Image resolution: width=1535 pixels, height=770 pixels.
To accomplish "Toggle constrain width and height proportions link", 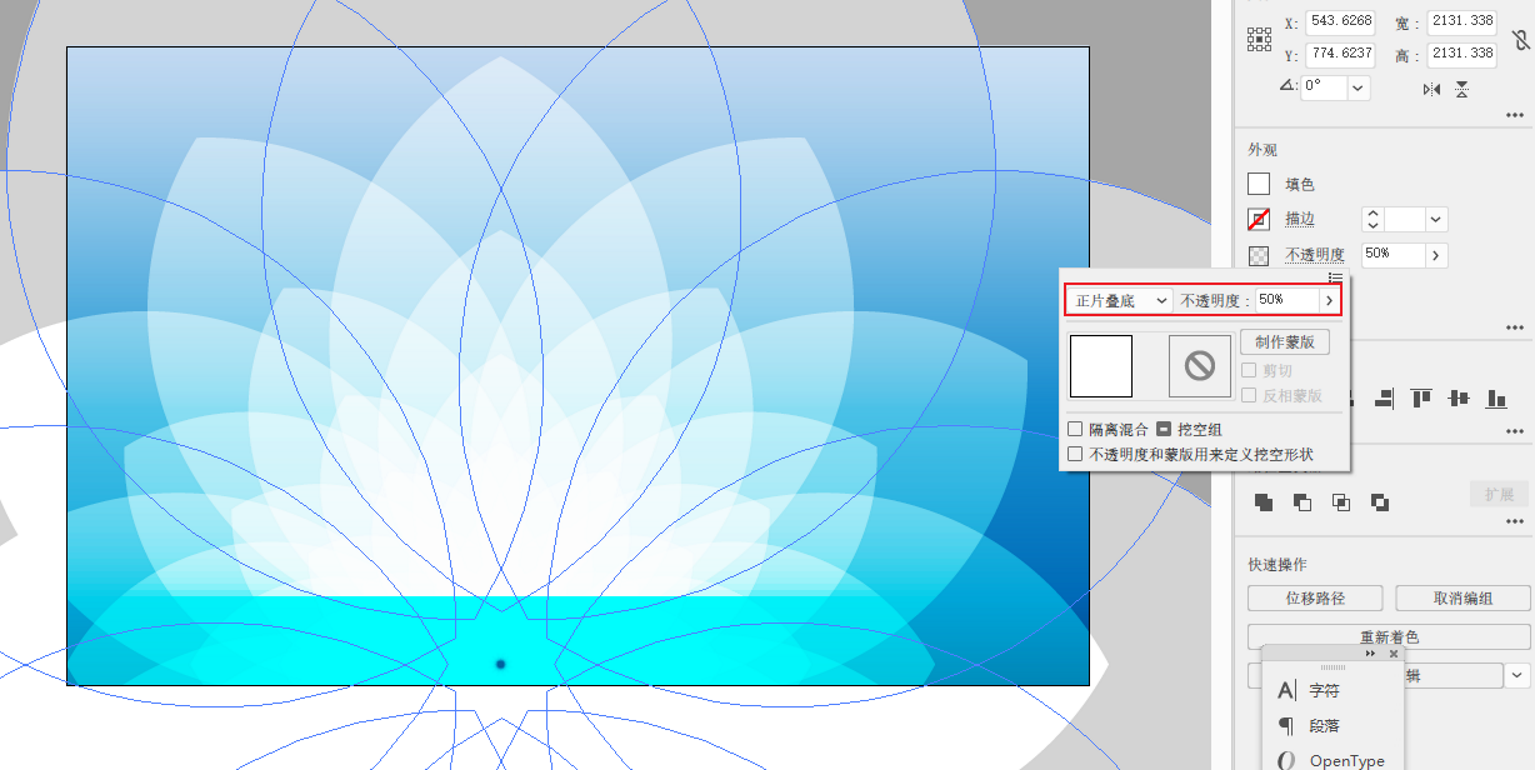I will (x=1520, y=39).
